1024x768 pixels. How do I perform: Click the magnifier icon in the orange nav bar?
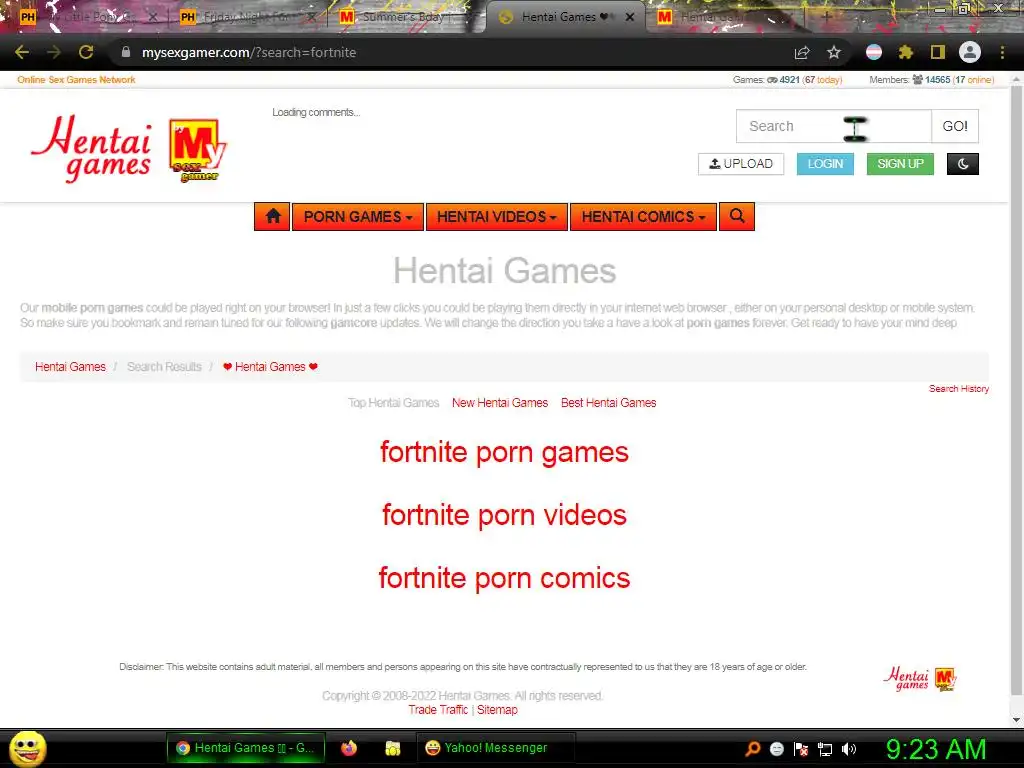click(737, 216)
